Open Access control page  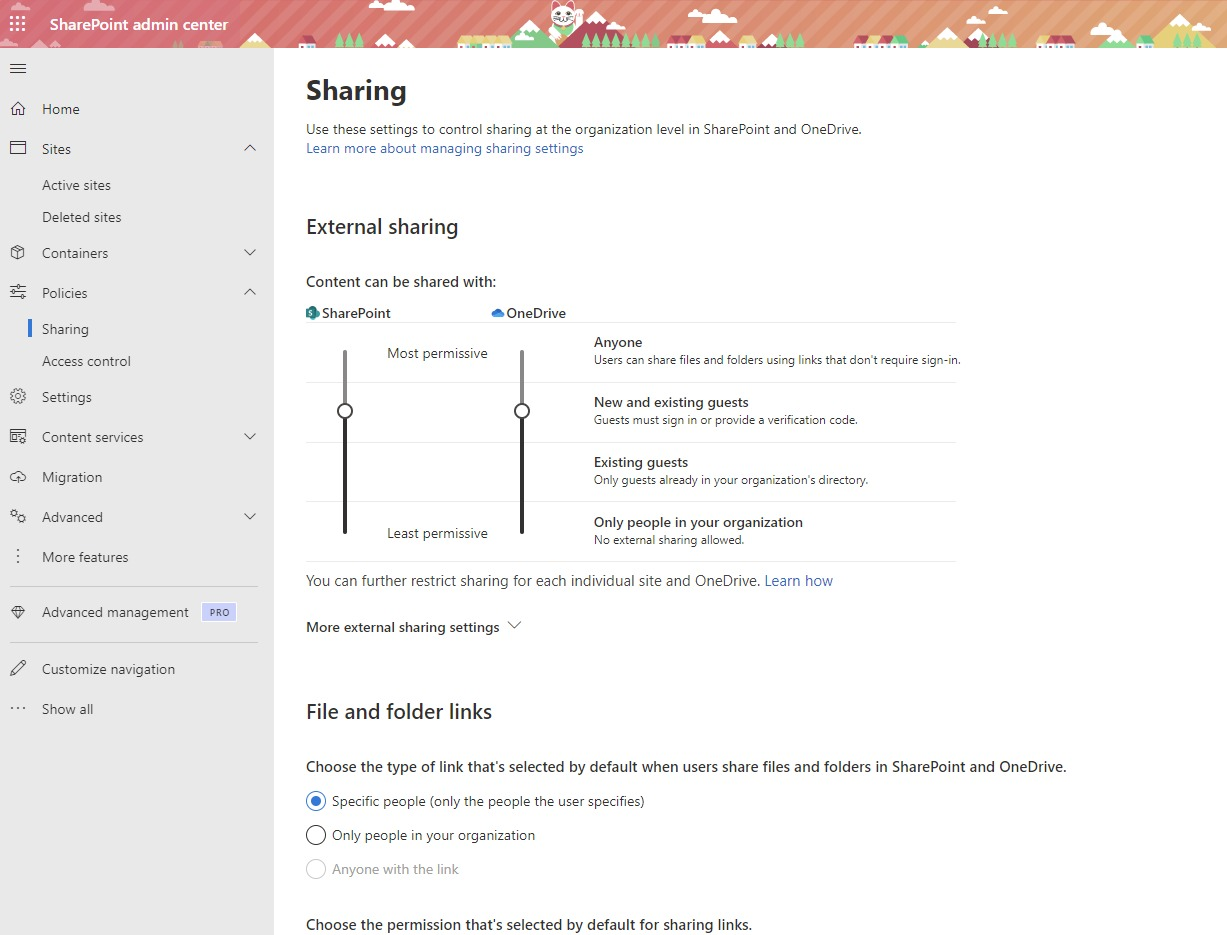click(86, 361)
